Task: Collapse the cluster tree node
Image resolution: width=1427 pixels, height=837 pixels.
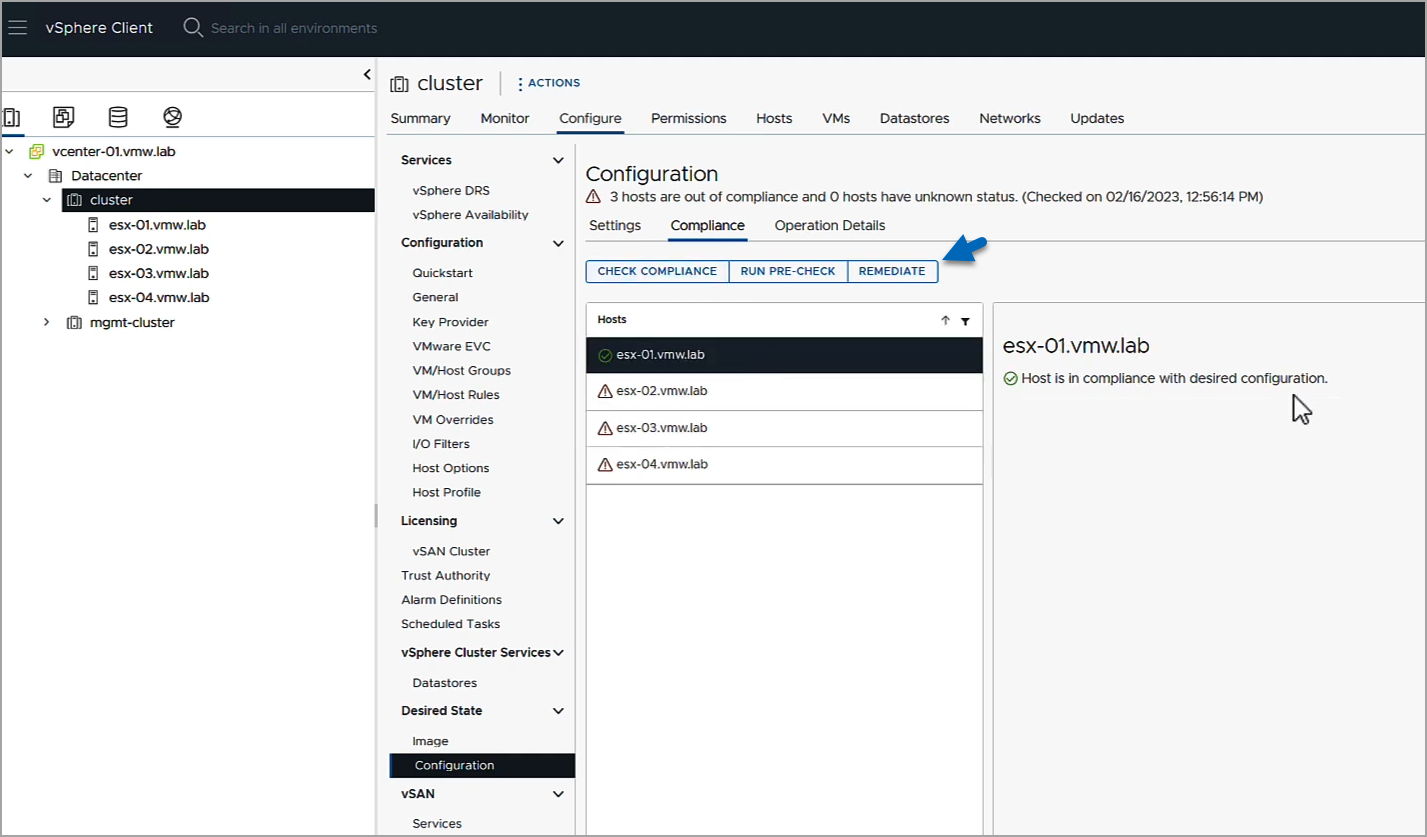Action: 47,200
